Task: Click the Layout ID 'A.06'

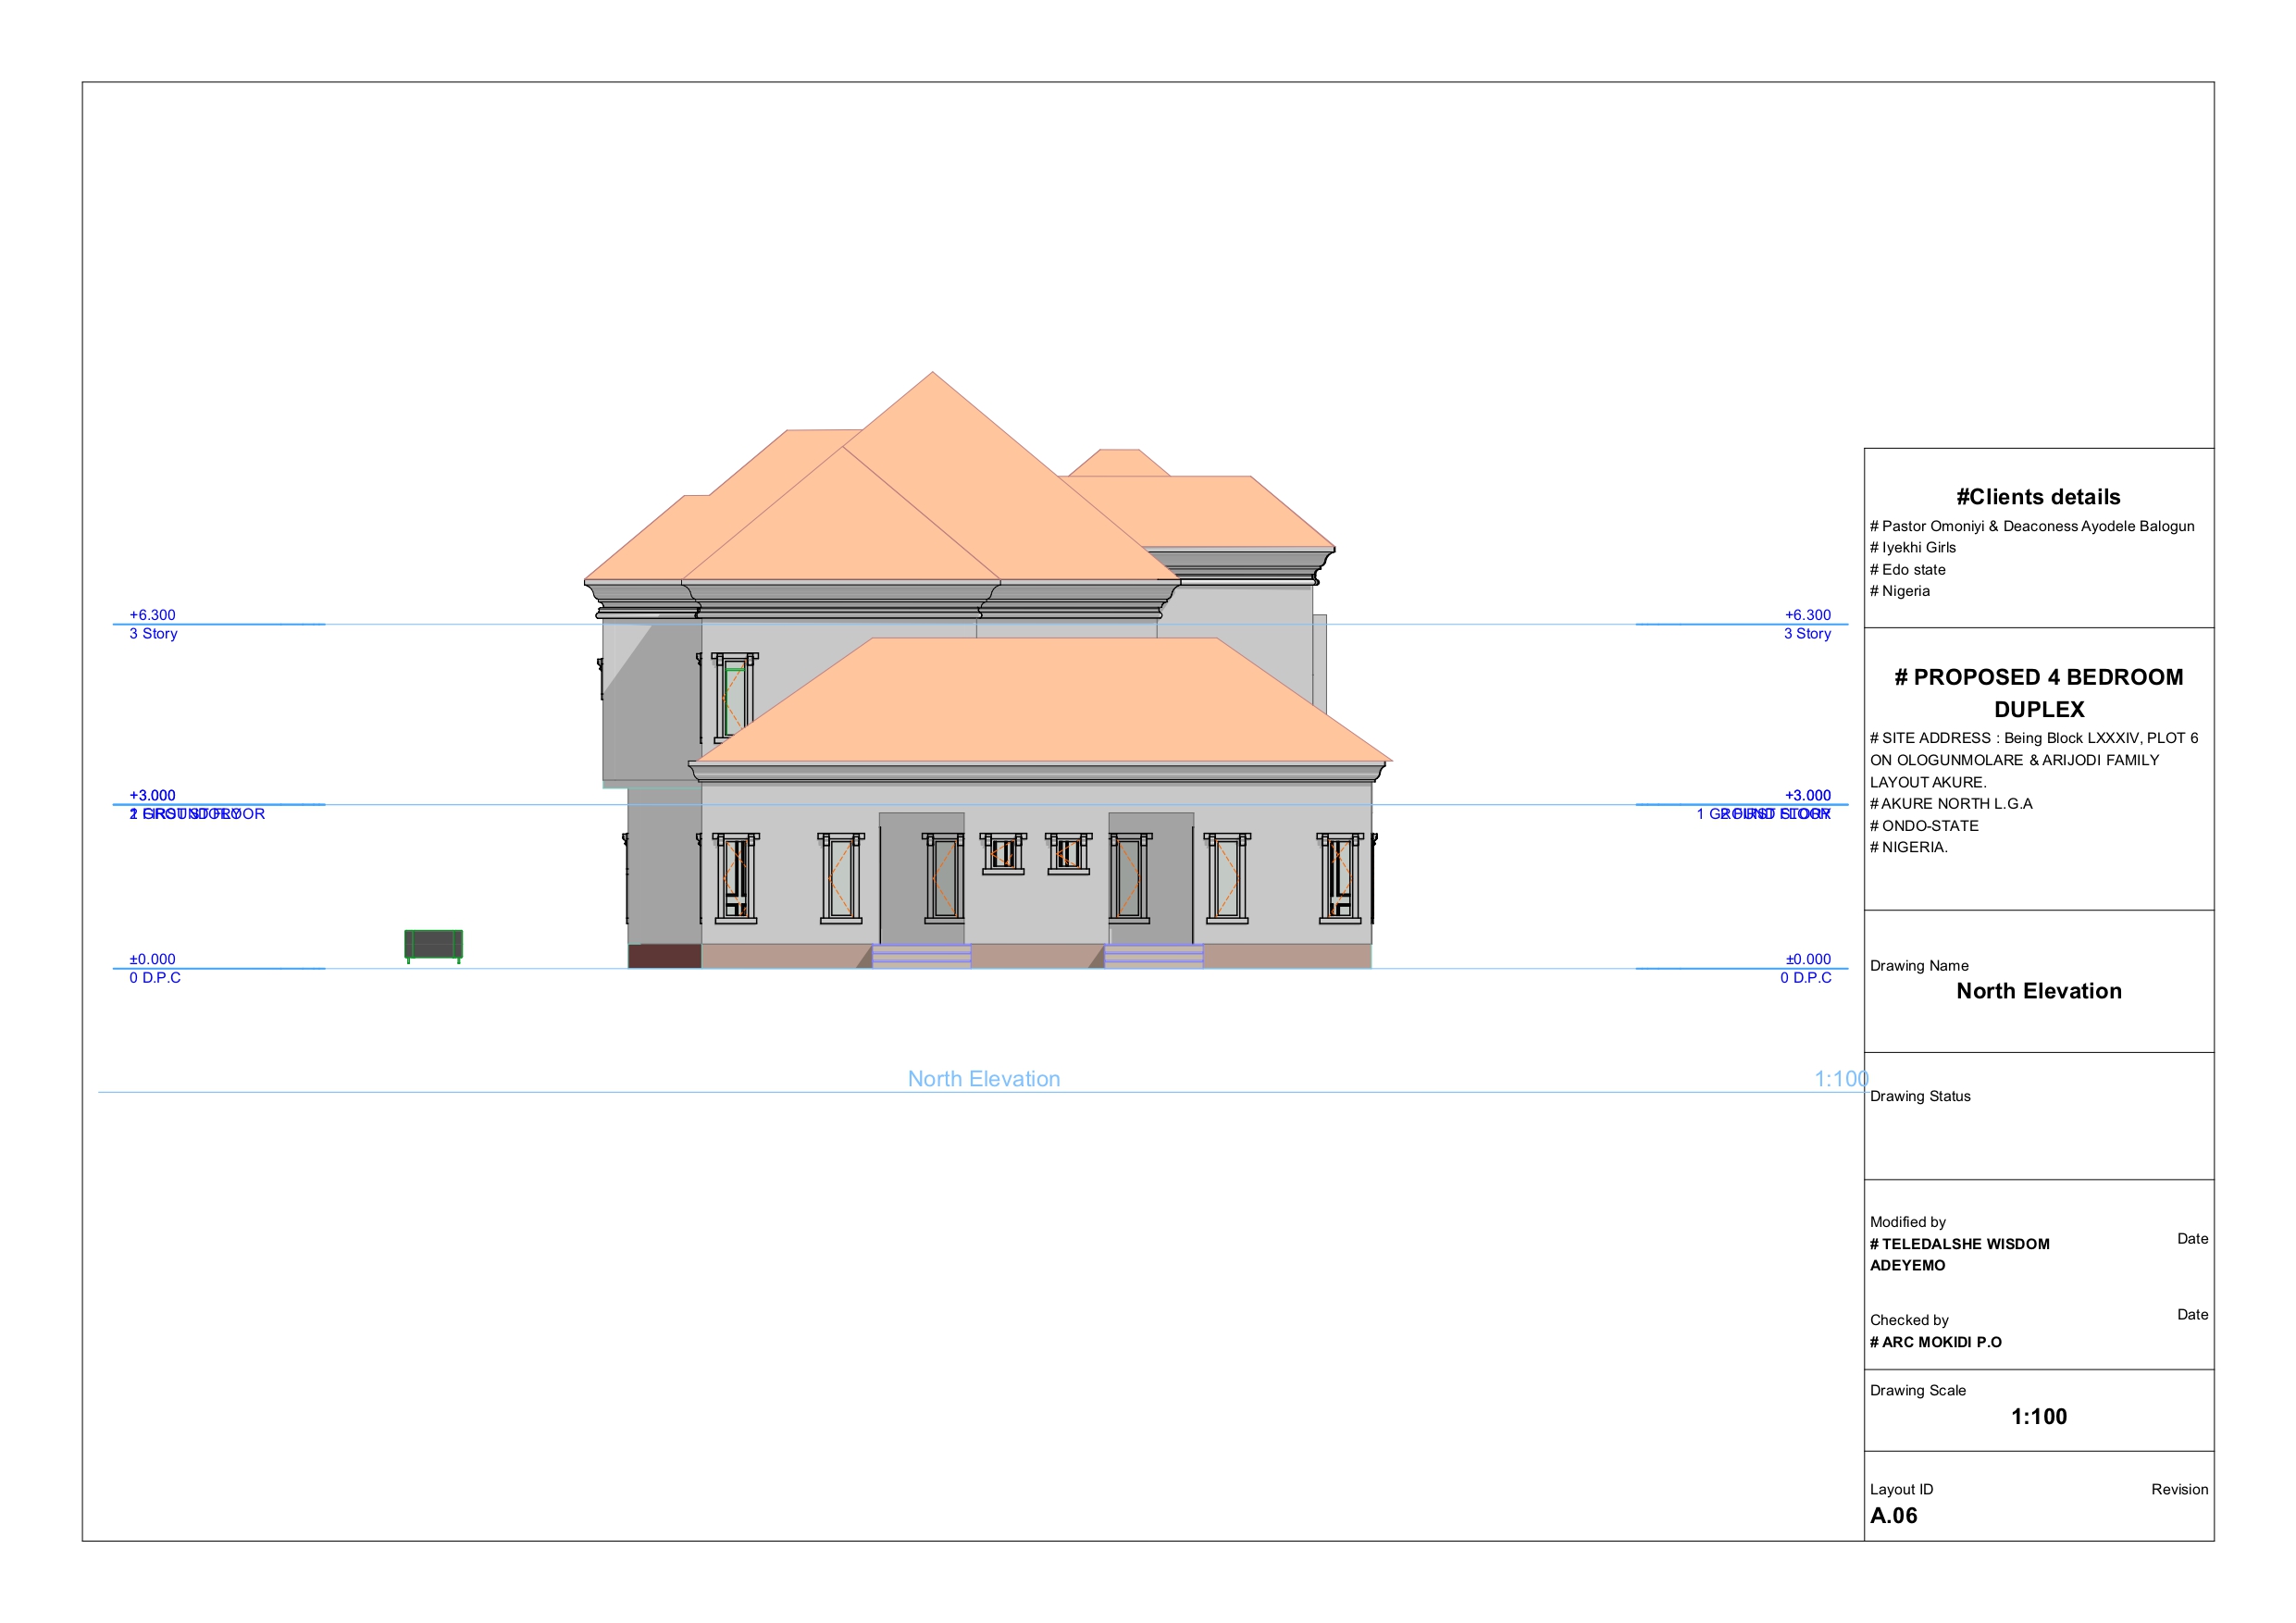Action: [1893, 1515]
